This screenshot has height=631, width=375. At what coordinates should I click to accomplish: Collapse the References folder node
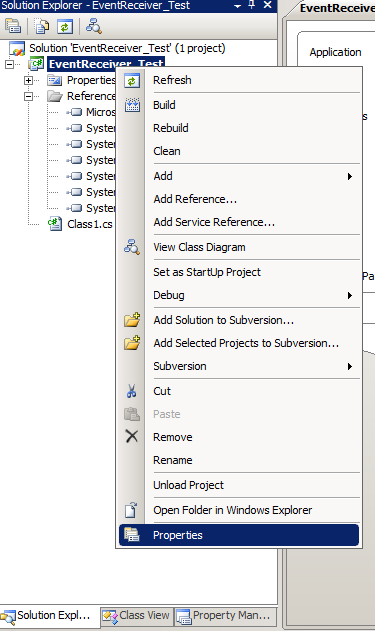pos(28,96)
